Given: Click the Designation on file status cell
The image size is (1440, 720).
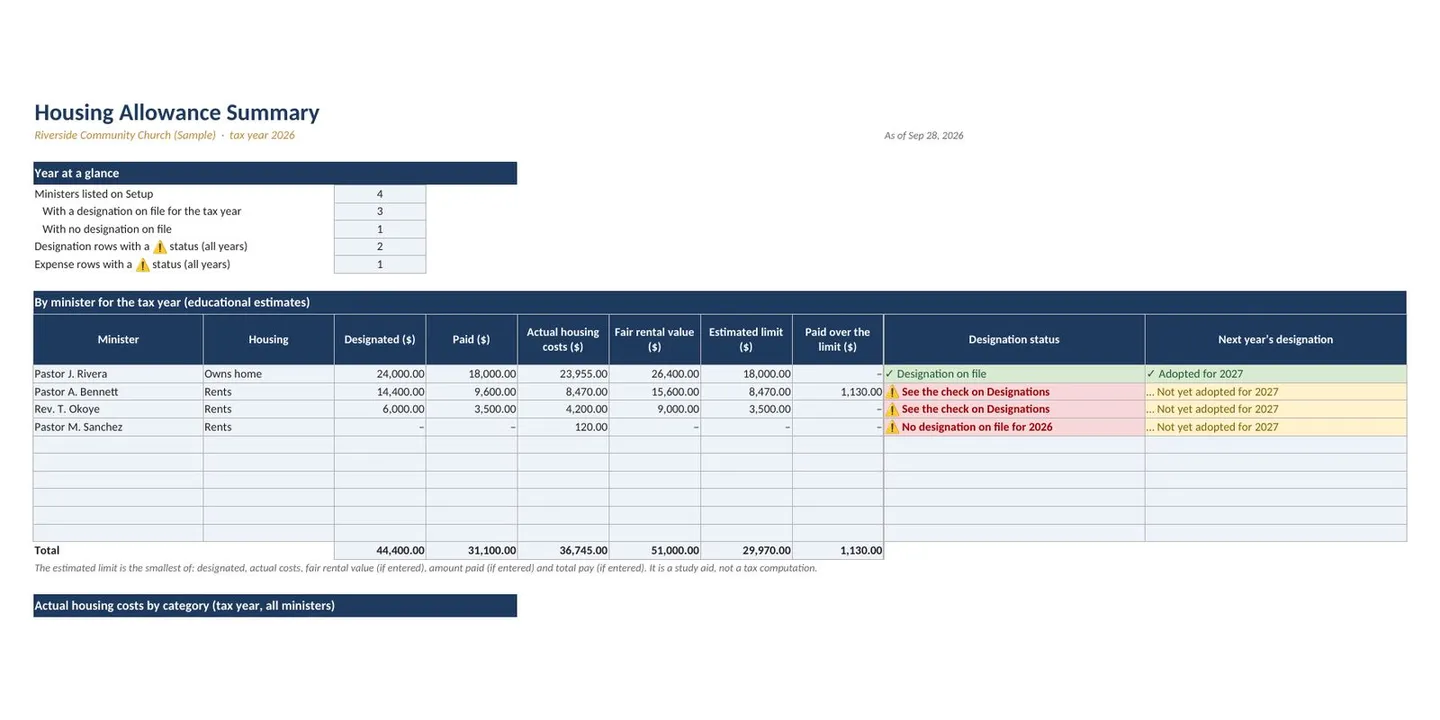Looking at the screenshot, I should (x=1014, y=374).
